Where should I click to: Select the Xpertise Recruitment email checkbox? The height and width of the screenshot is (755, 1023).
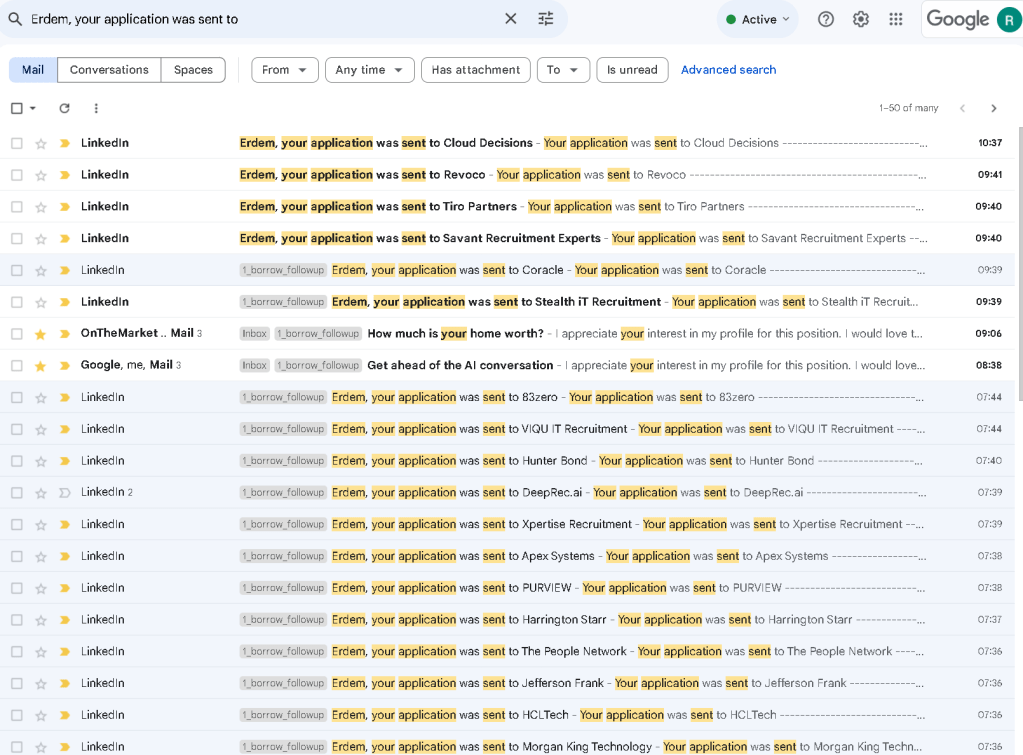[x=17, y=525]
